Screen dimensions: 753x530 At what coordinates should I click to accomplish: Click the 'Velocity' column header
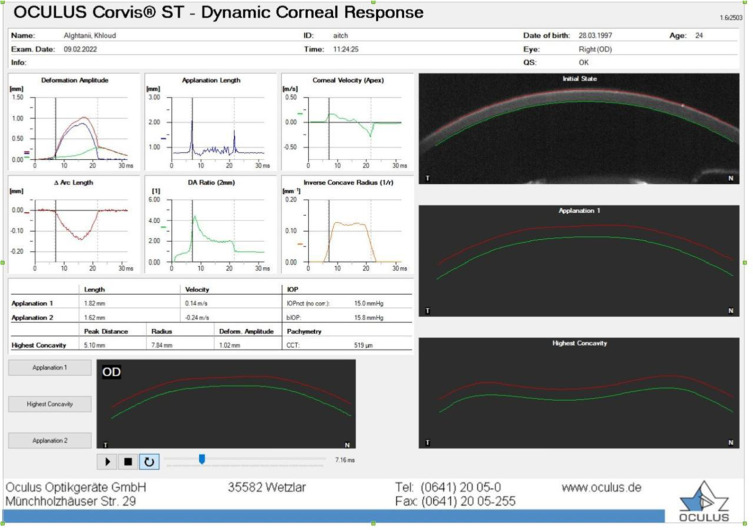point(197,289)
